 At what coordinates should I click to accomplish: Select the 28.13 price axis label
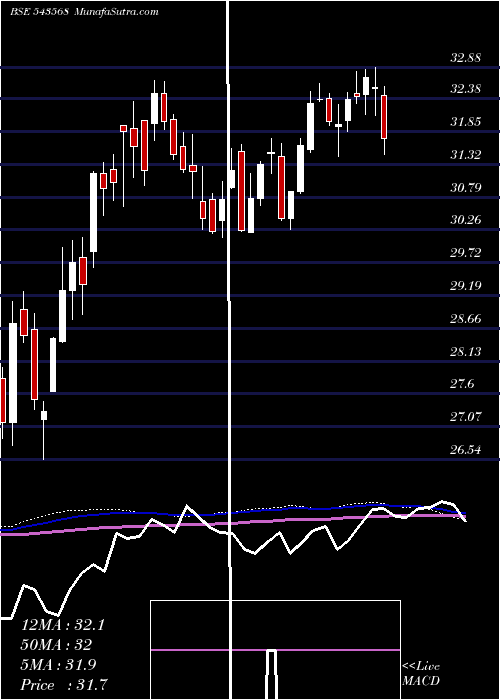[x=466, y=352]
